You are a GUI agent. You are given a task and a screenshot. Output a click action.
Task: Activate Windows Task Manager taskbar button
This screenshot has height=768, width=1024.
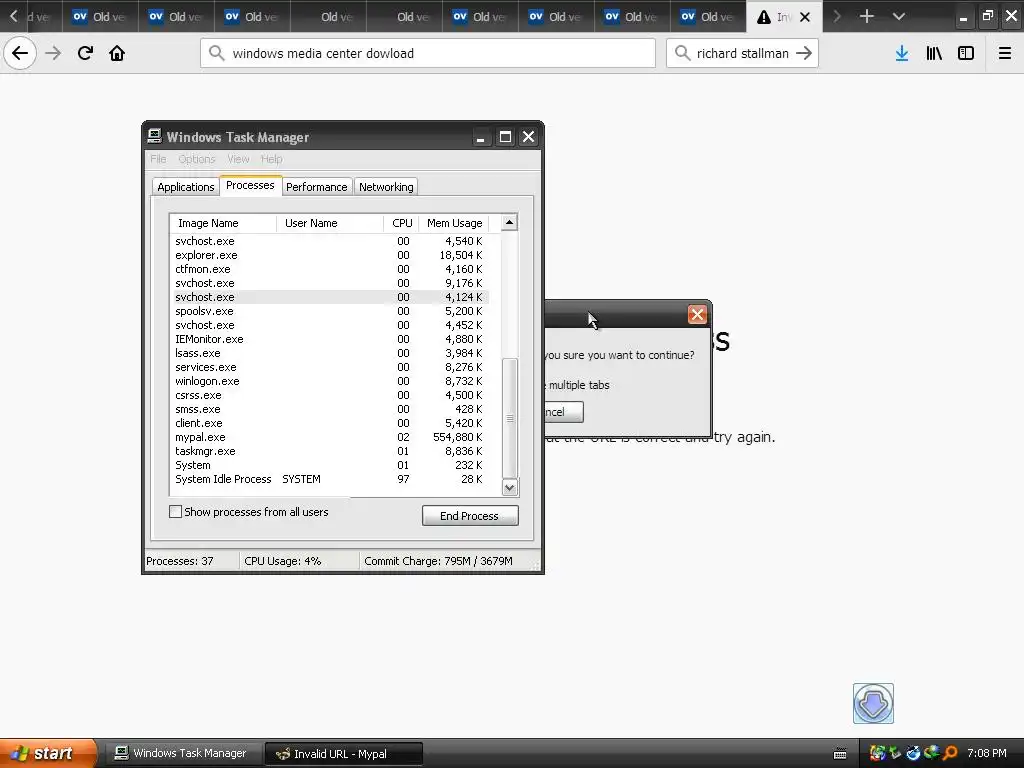point(182,754)
